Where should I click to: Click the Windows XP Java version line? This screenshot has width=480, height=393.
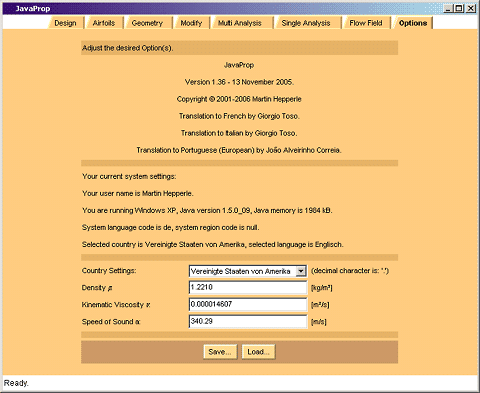tap(207, 210)
